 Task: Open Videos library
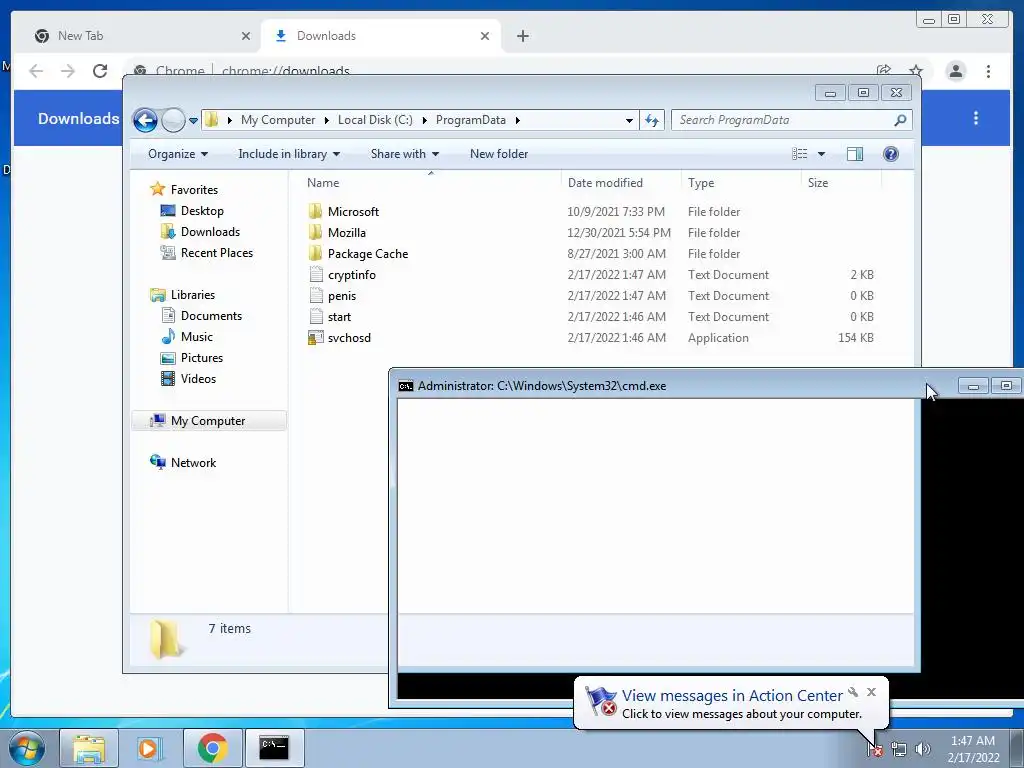(198, 379)
